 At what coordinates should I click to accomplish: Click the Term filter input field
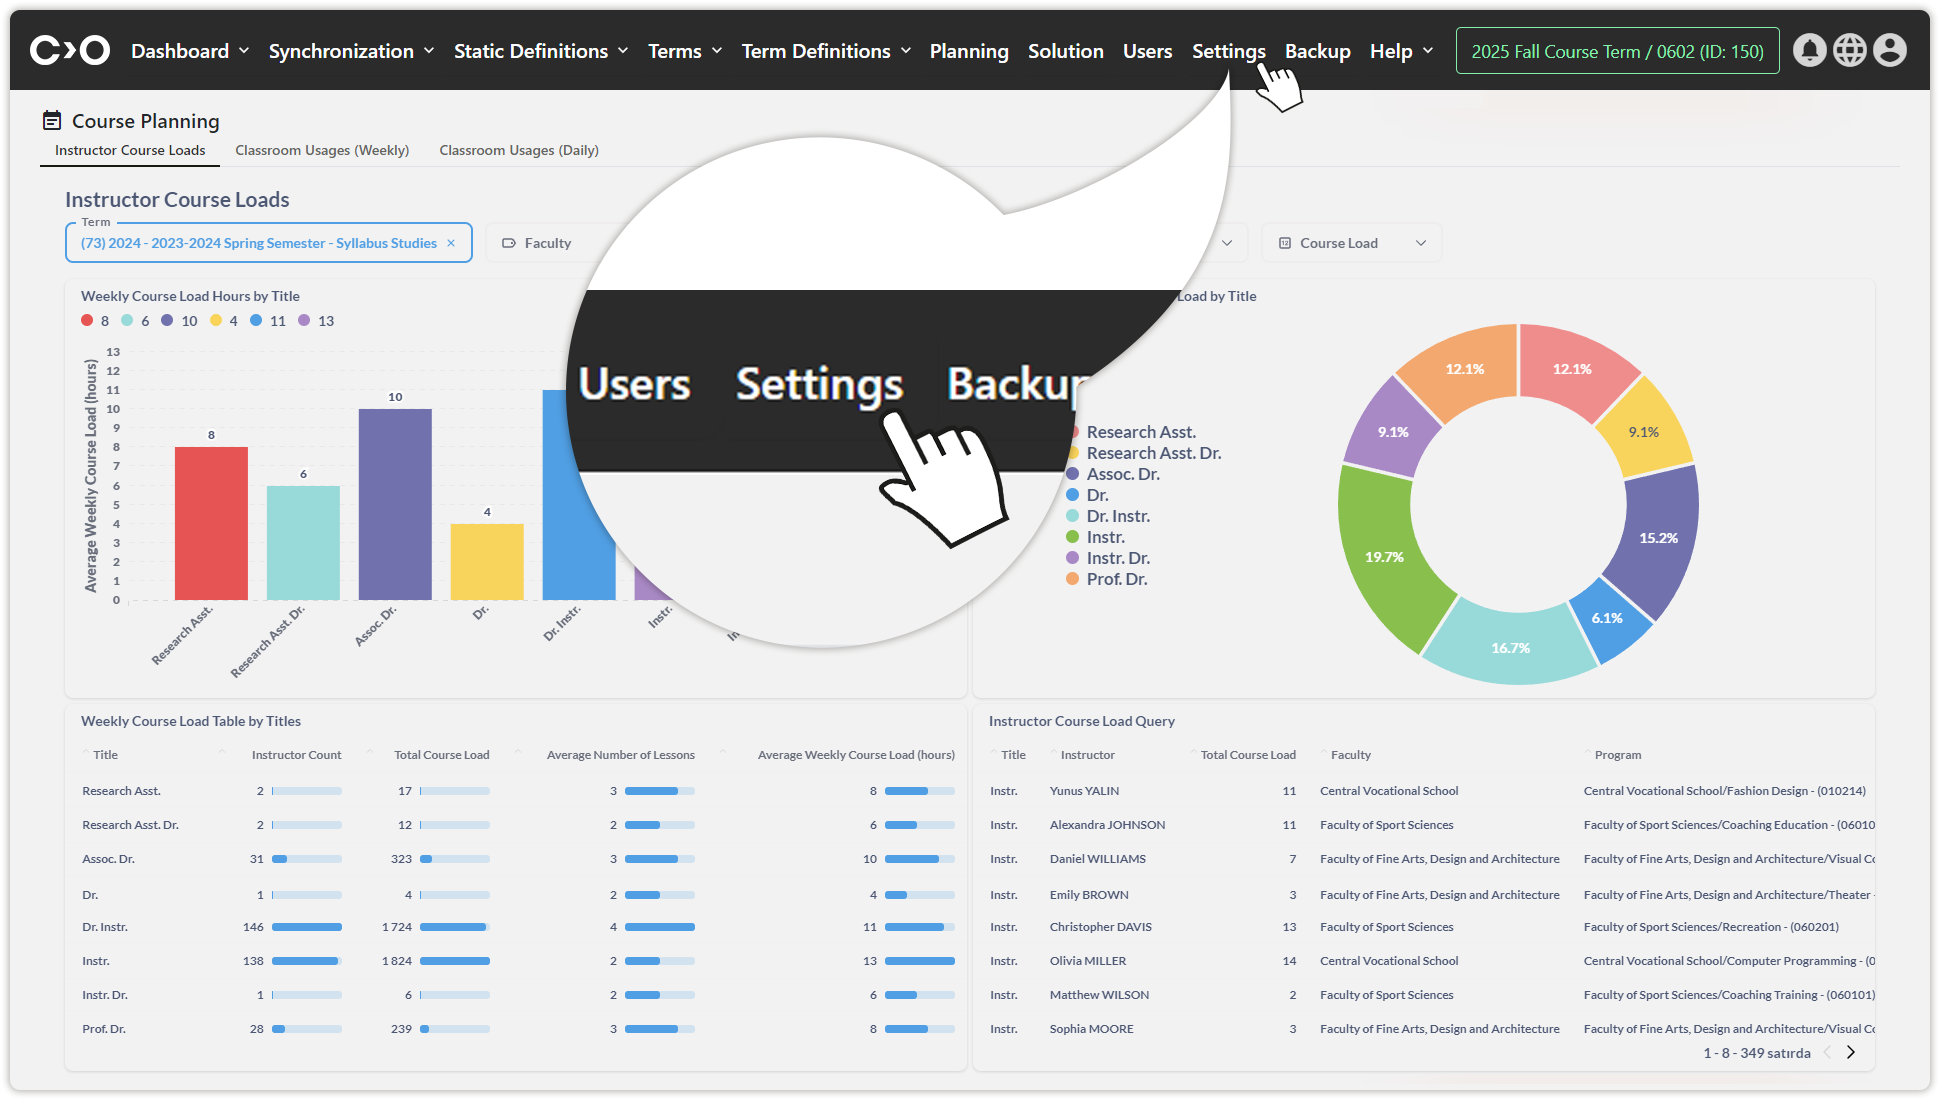pyautogui.click(x=258, y=243)
